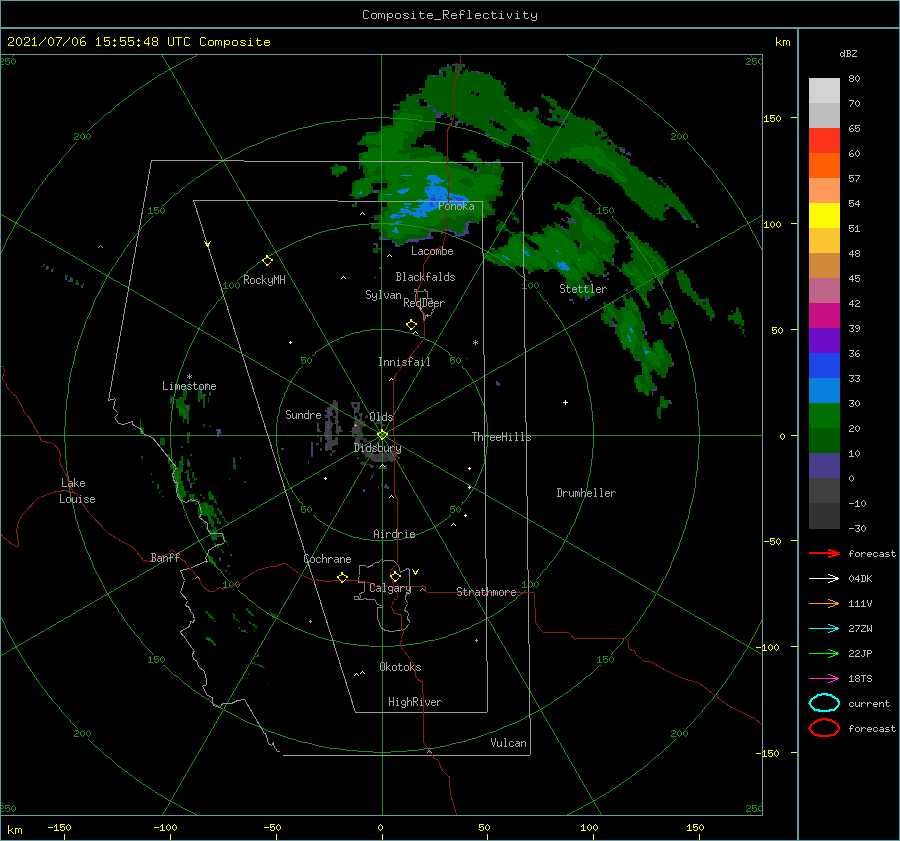The height and width of the screenshot is (841, 900).
Task: Click the yellow diamond marker below Cochrane
Action: click(x=342, y=578)
